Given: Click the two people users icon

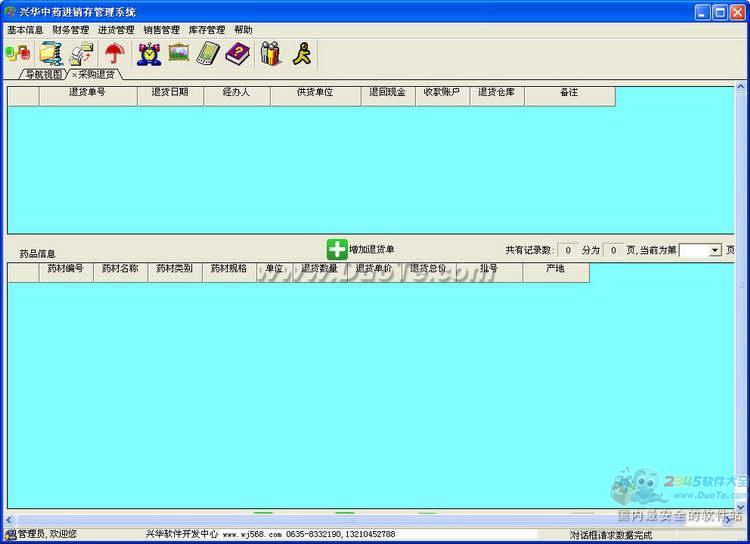Looking at the screenshot, I should 270,54.
